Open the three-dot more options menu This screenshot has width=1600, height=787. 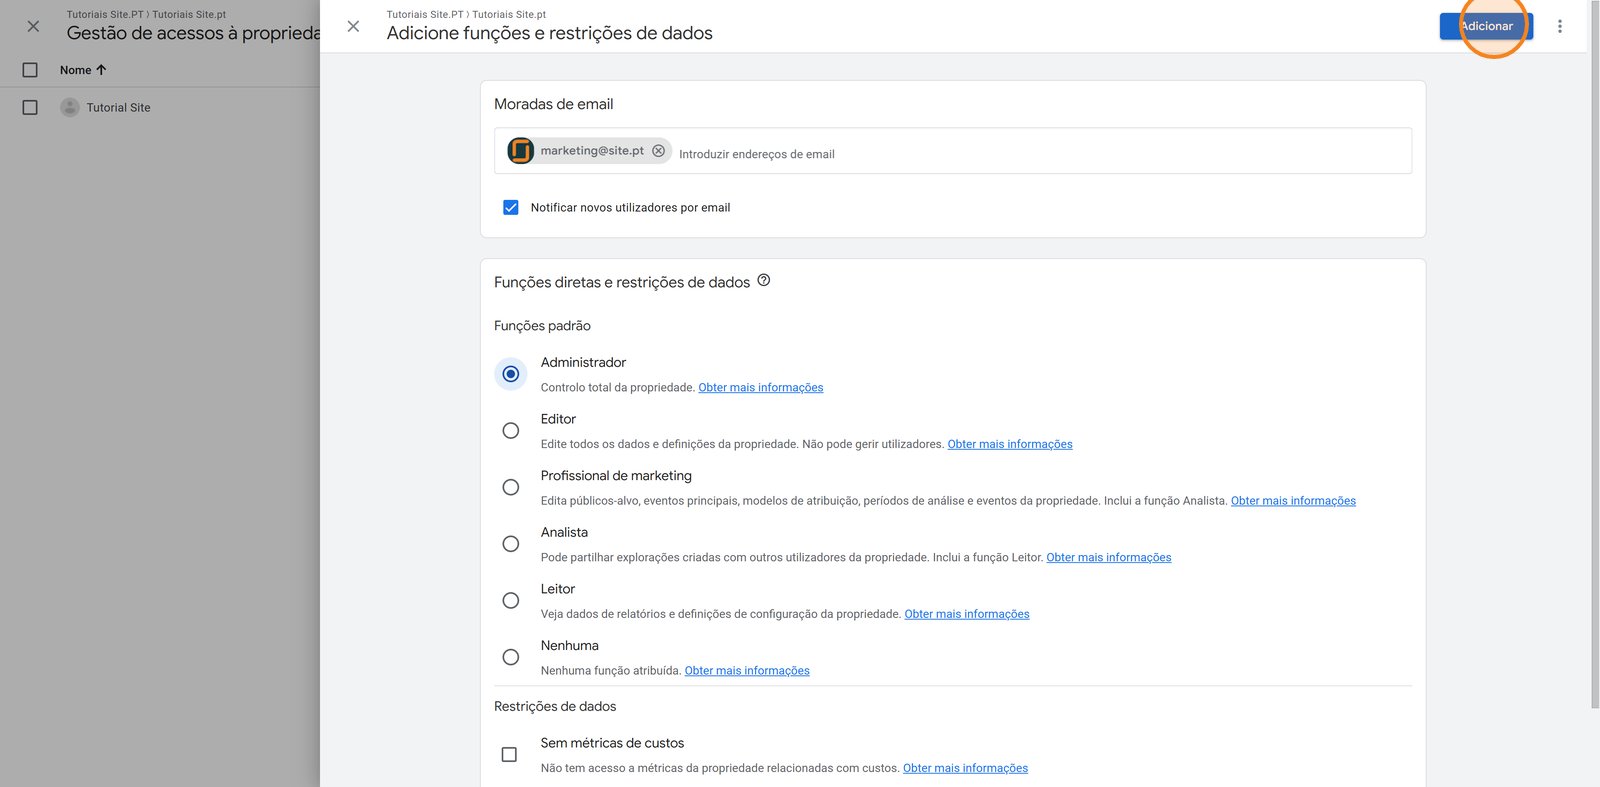click(x=1559, y=26)
